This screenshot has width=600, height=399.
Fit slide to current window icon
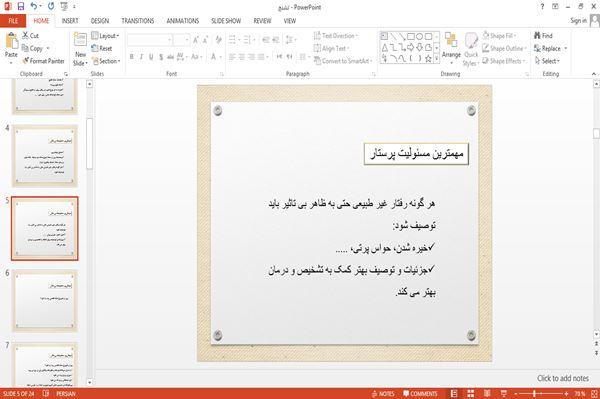click(x=594, y=393)
